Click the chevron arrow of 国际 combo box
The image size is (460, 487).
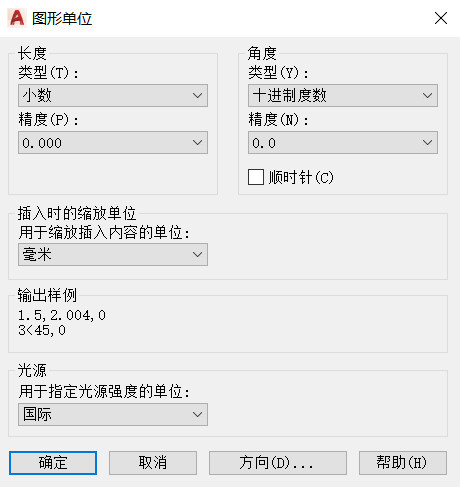coord(197,415)
